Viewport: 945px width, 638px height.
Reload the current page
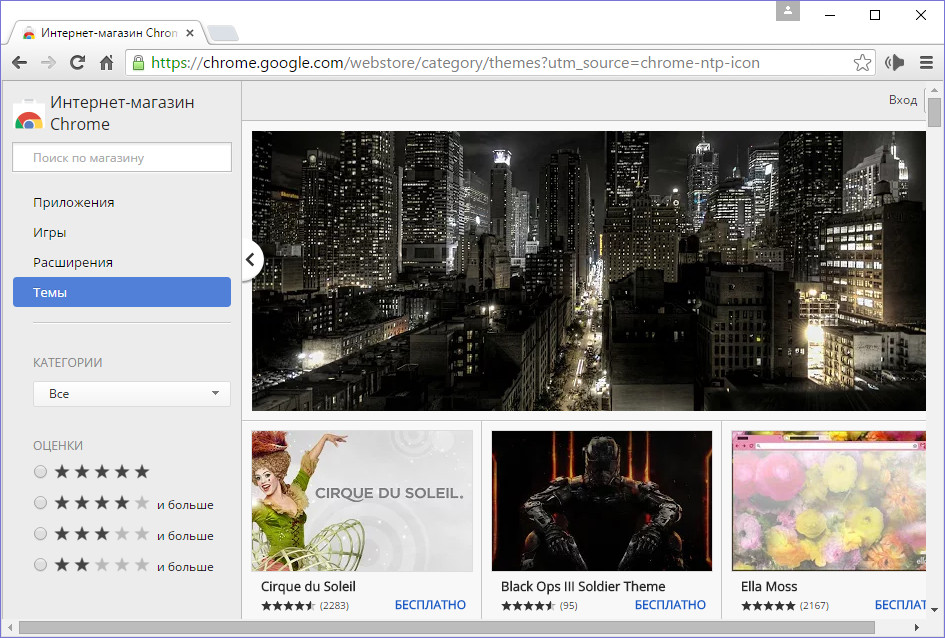[77, 63]
